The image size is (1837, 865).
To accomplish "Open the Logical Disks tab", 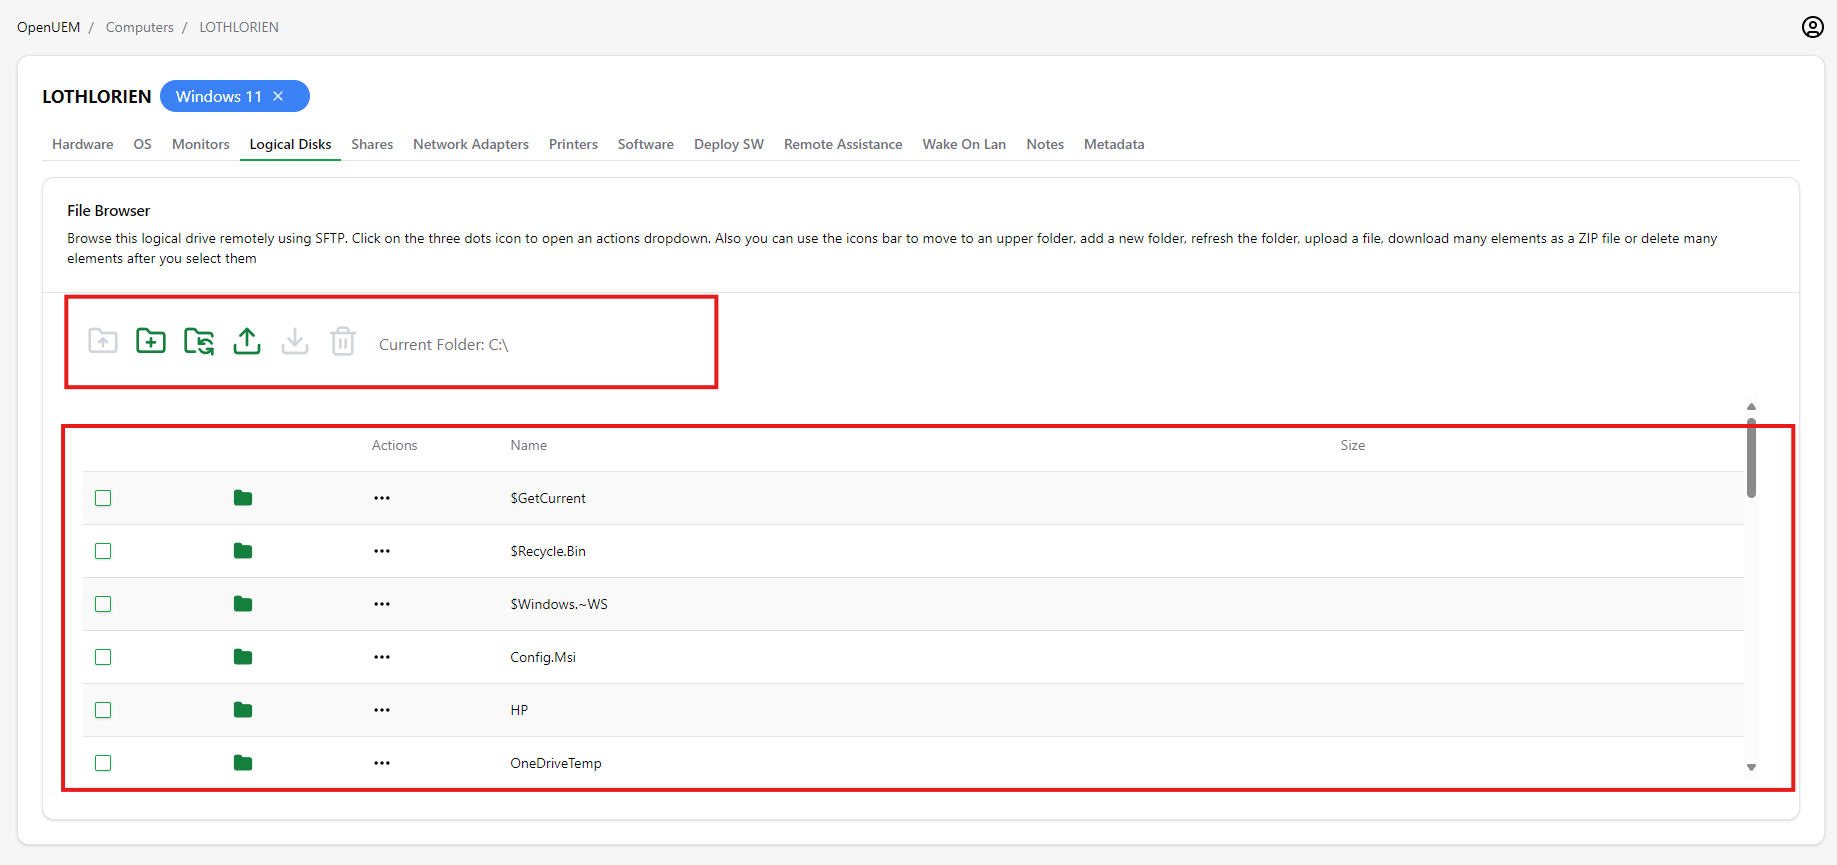I will pyautogui.click(x=290, y=144).
